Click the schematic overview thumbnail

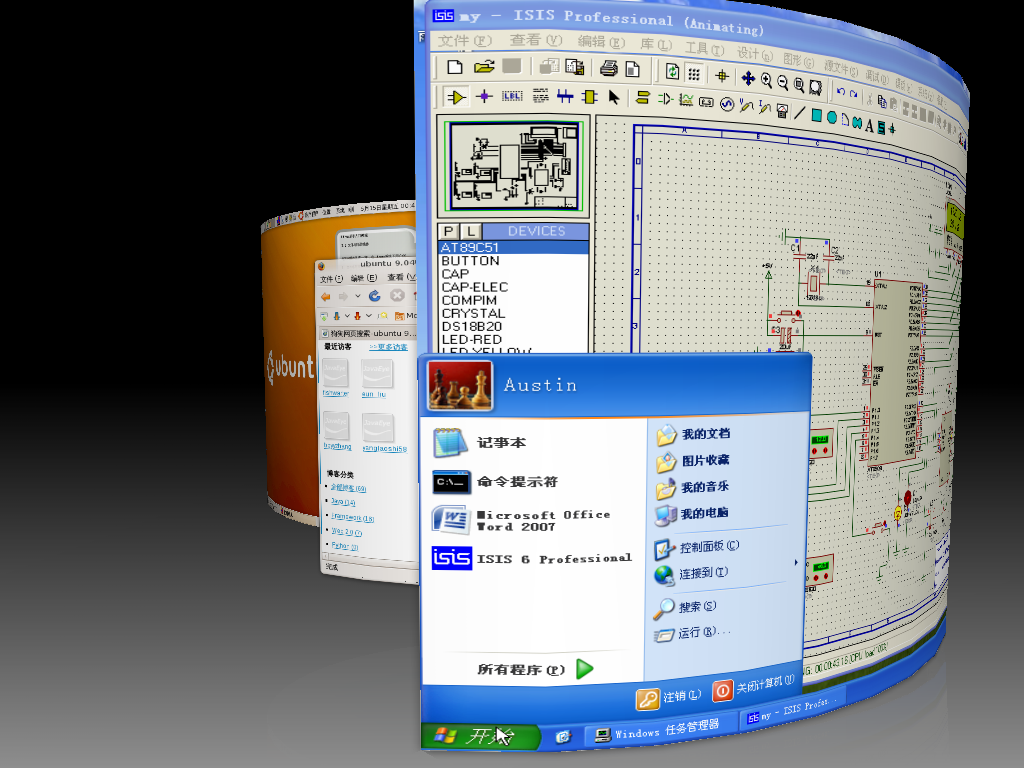point(513,167)
